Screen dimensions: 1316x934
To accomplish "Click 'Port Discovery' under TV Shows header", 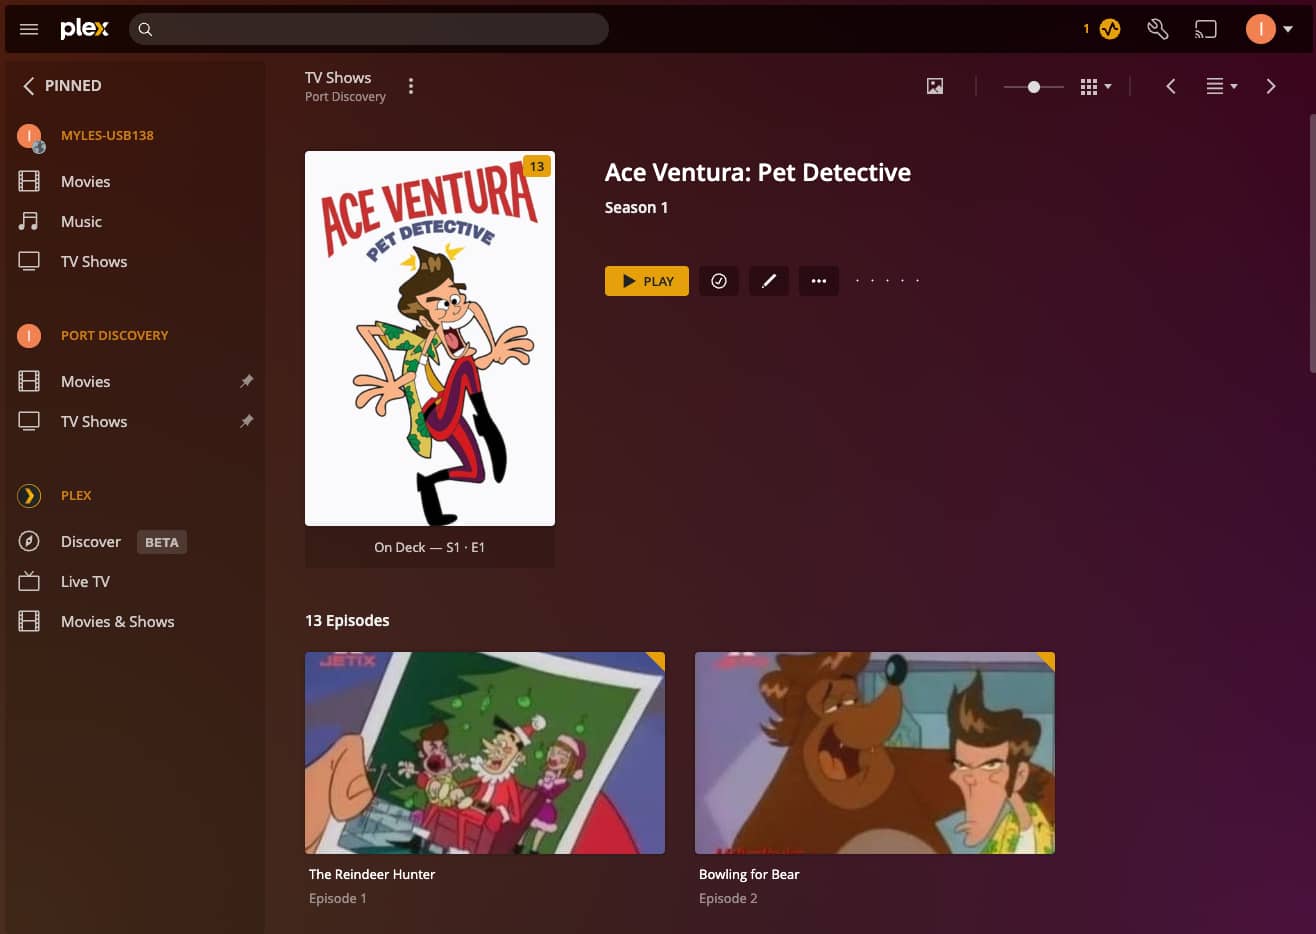I will pyautogui.click(x=345, y=97).
